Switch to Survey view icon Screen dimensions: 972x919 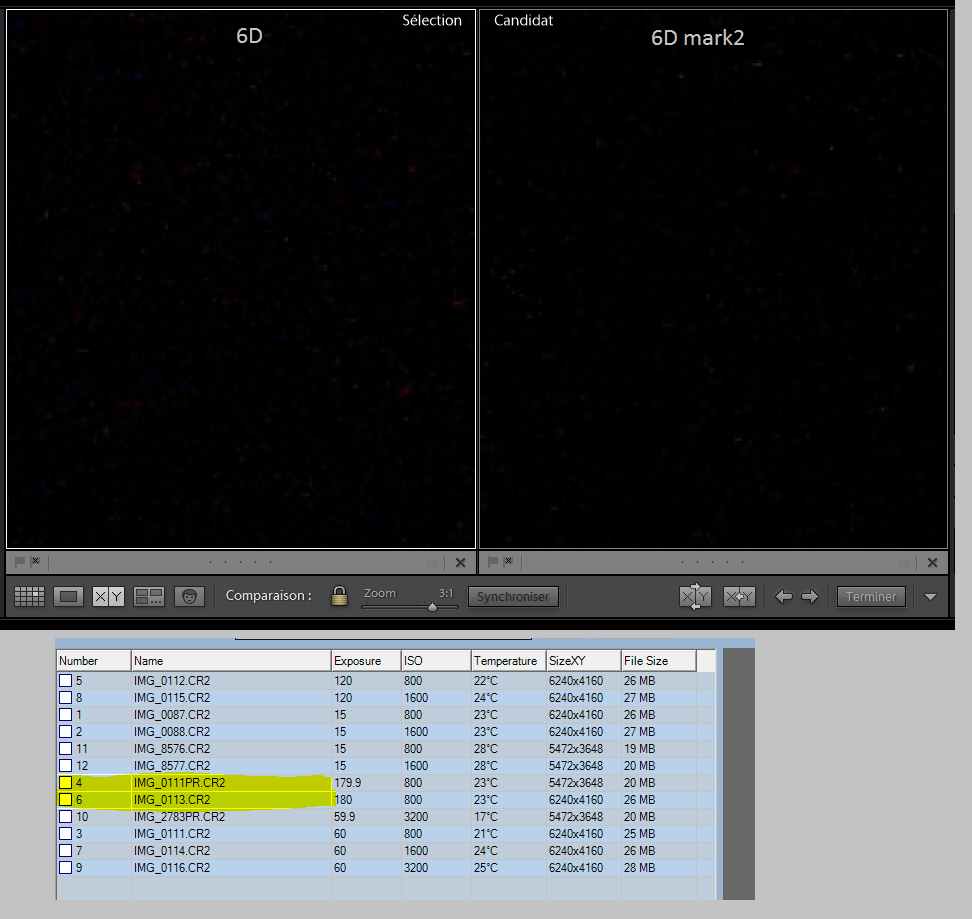149,596
